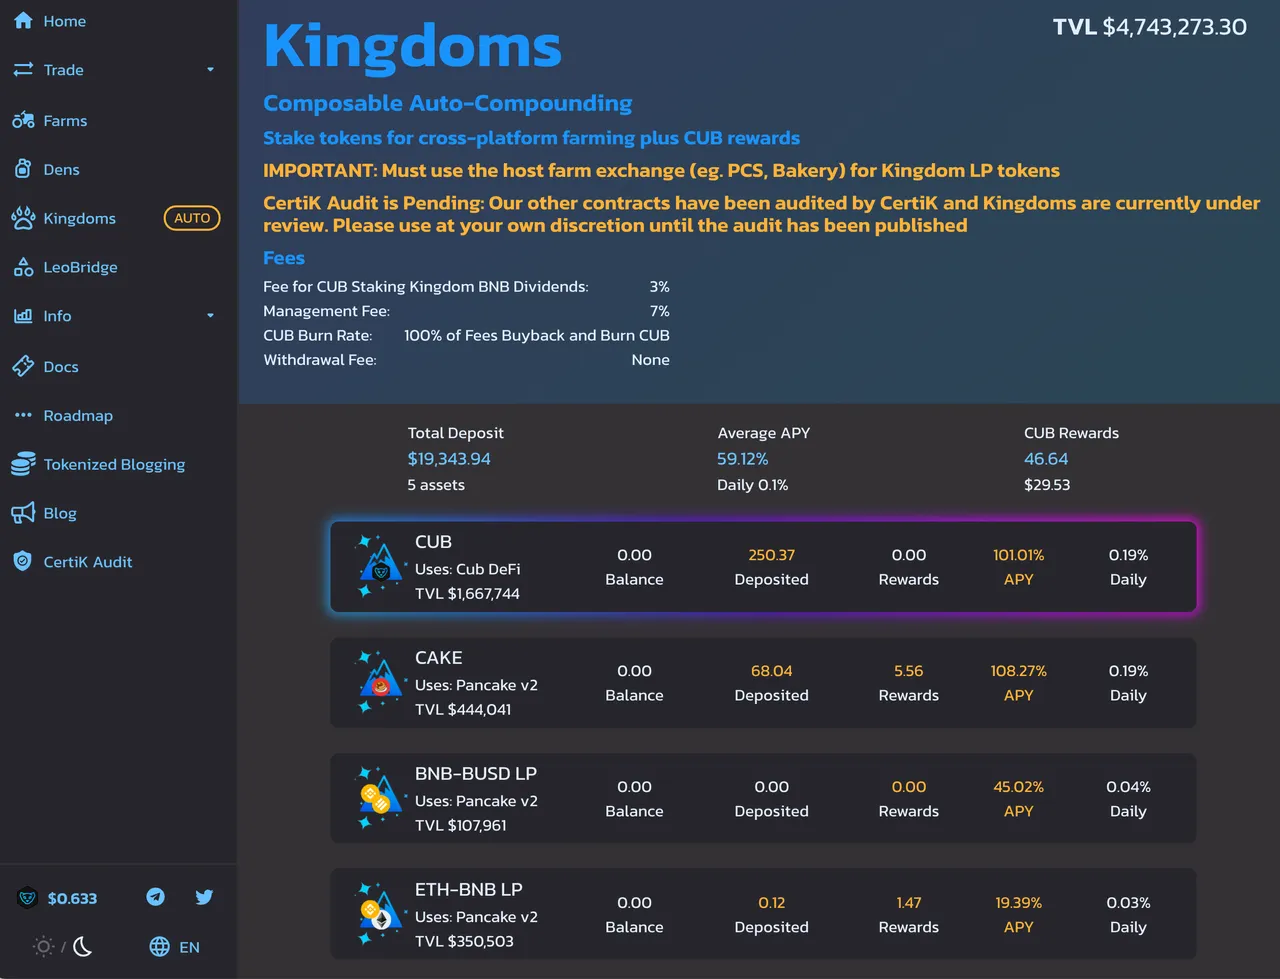The height and width of the screenshot is (979, 1280).
Task: Click the Info chart icon
Action: 23,316
